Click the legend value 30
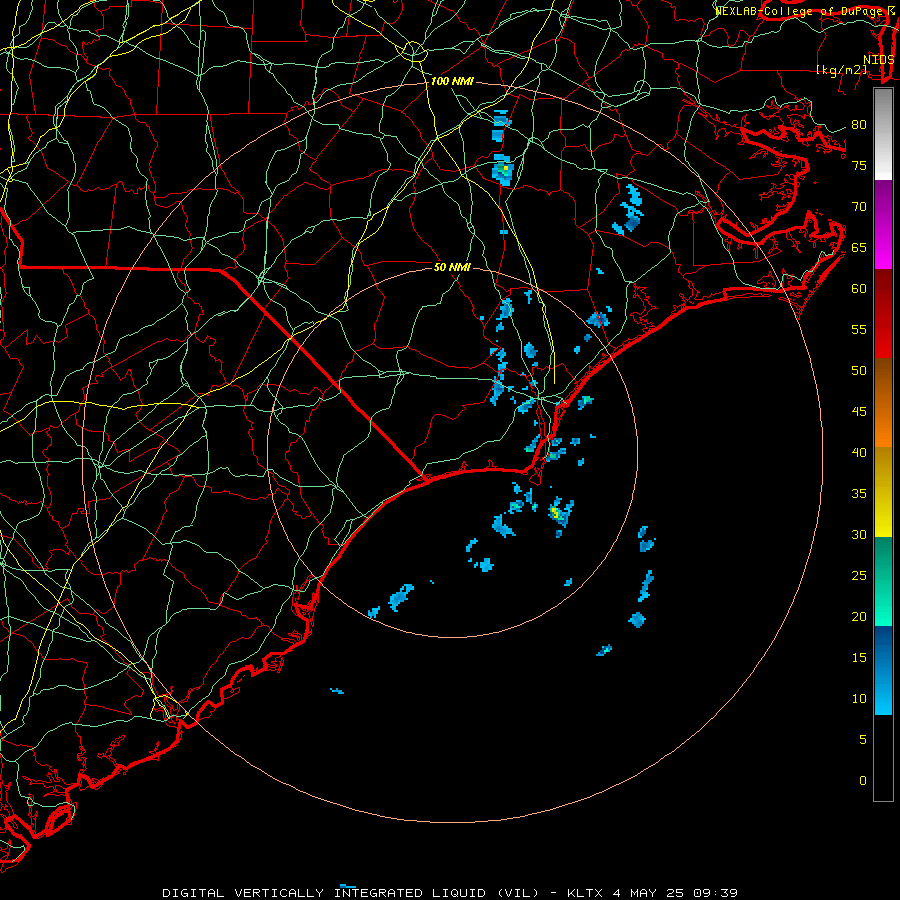The image size is (900, 900). [859, 535]
